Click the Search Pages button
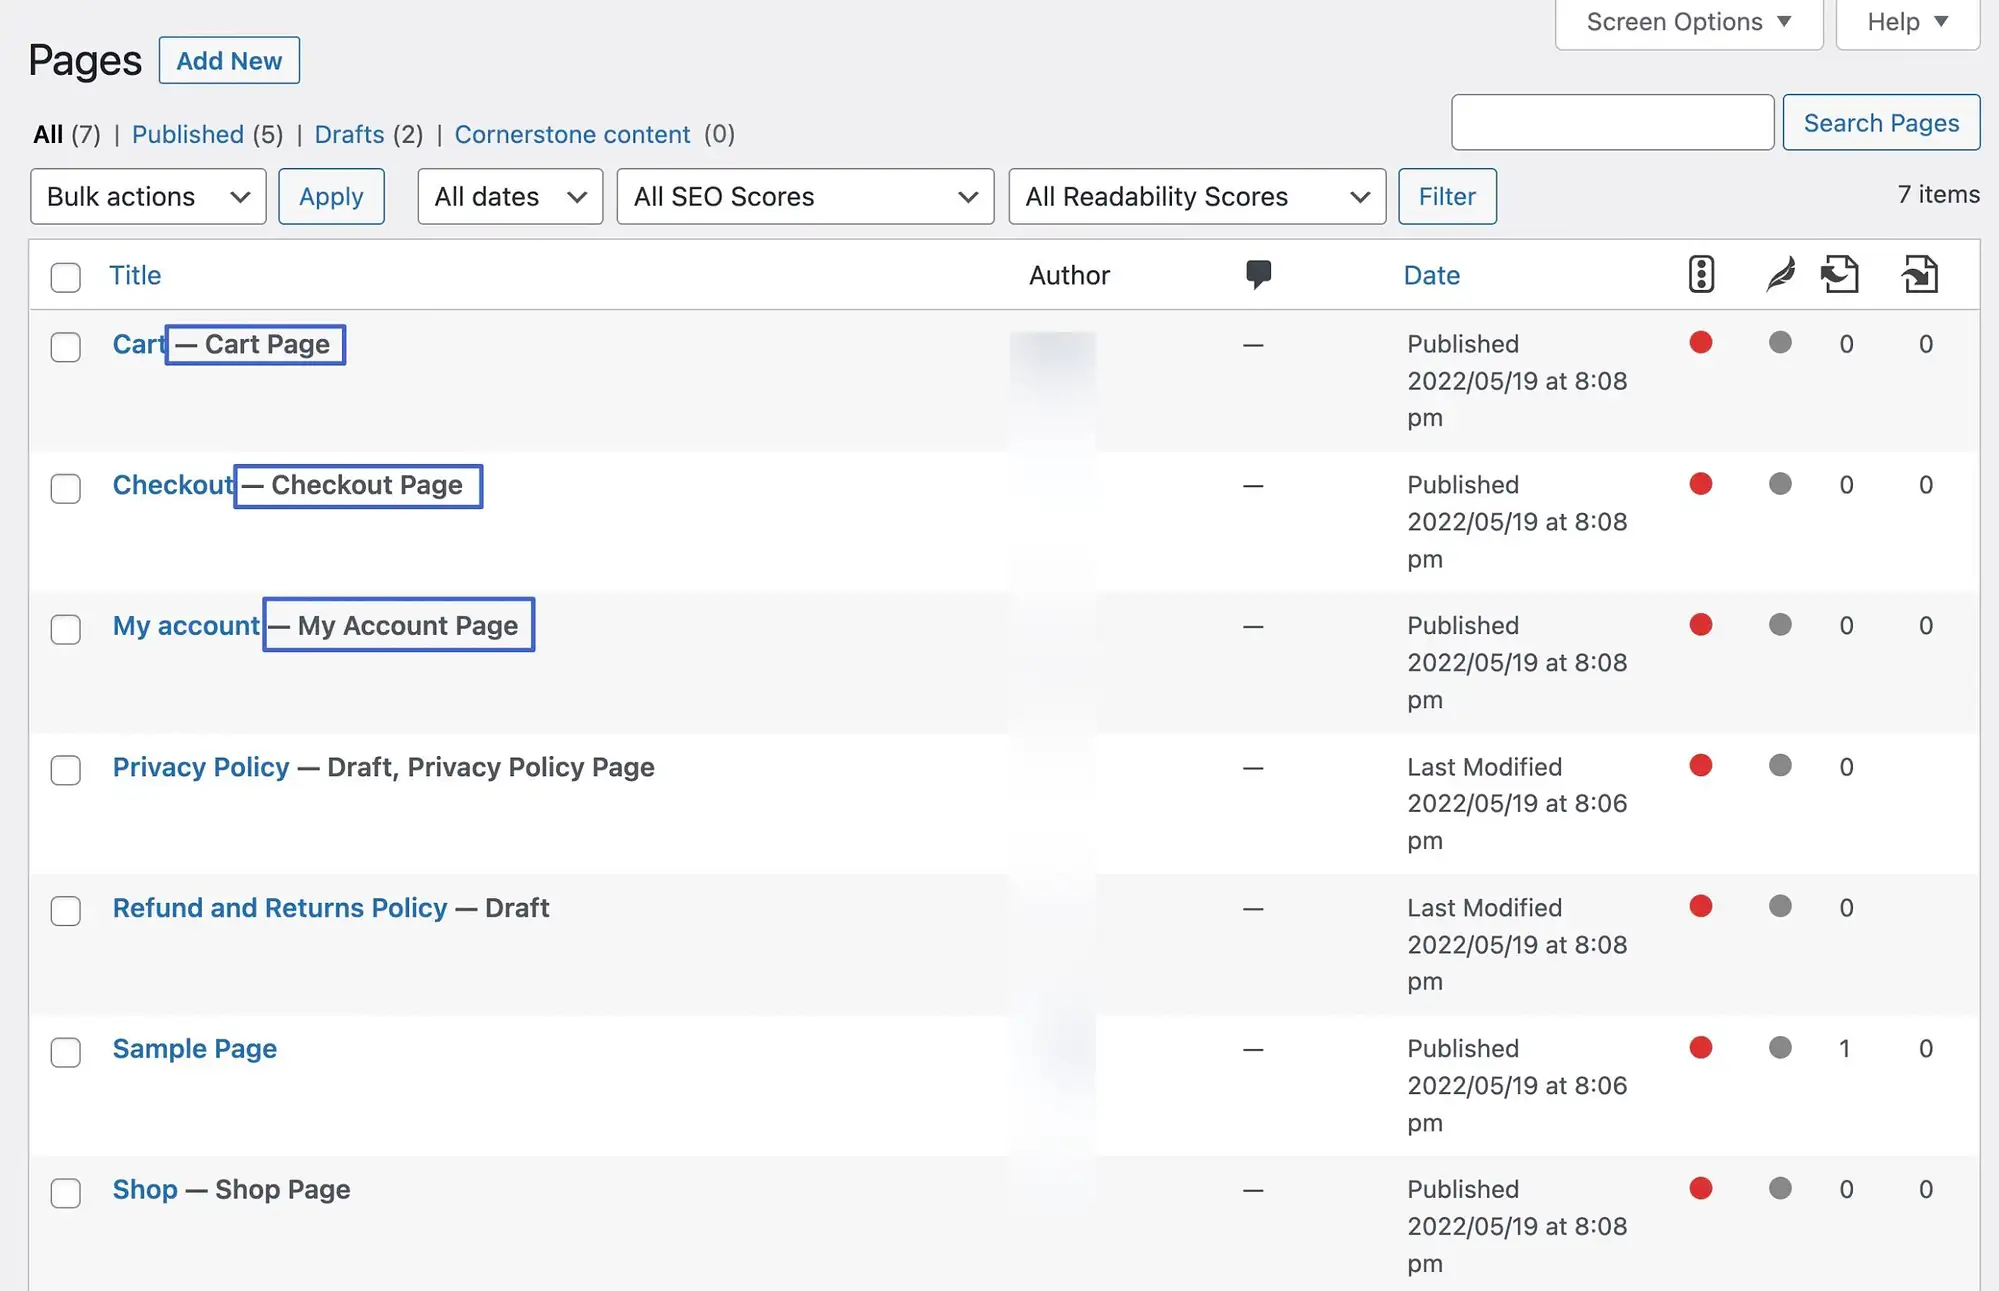 (x=1881, y=121)
